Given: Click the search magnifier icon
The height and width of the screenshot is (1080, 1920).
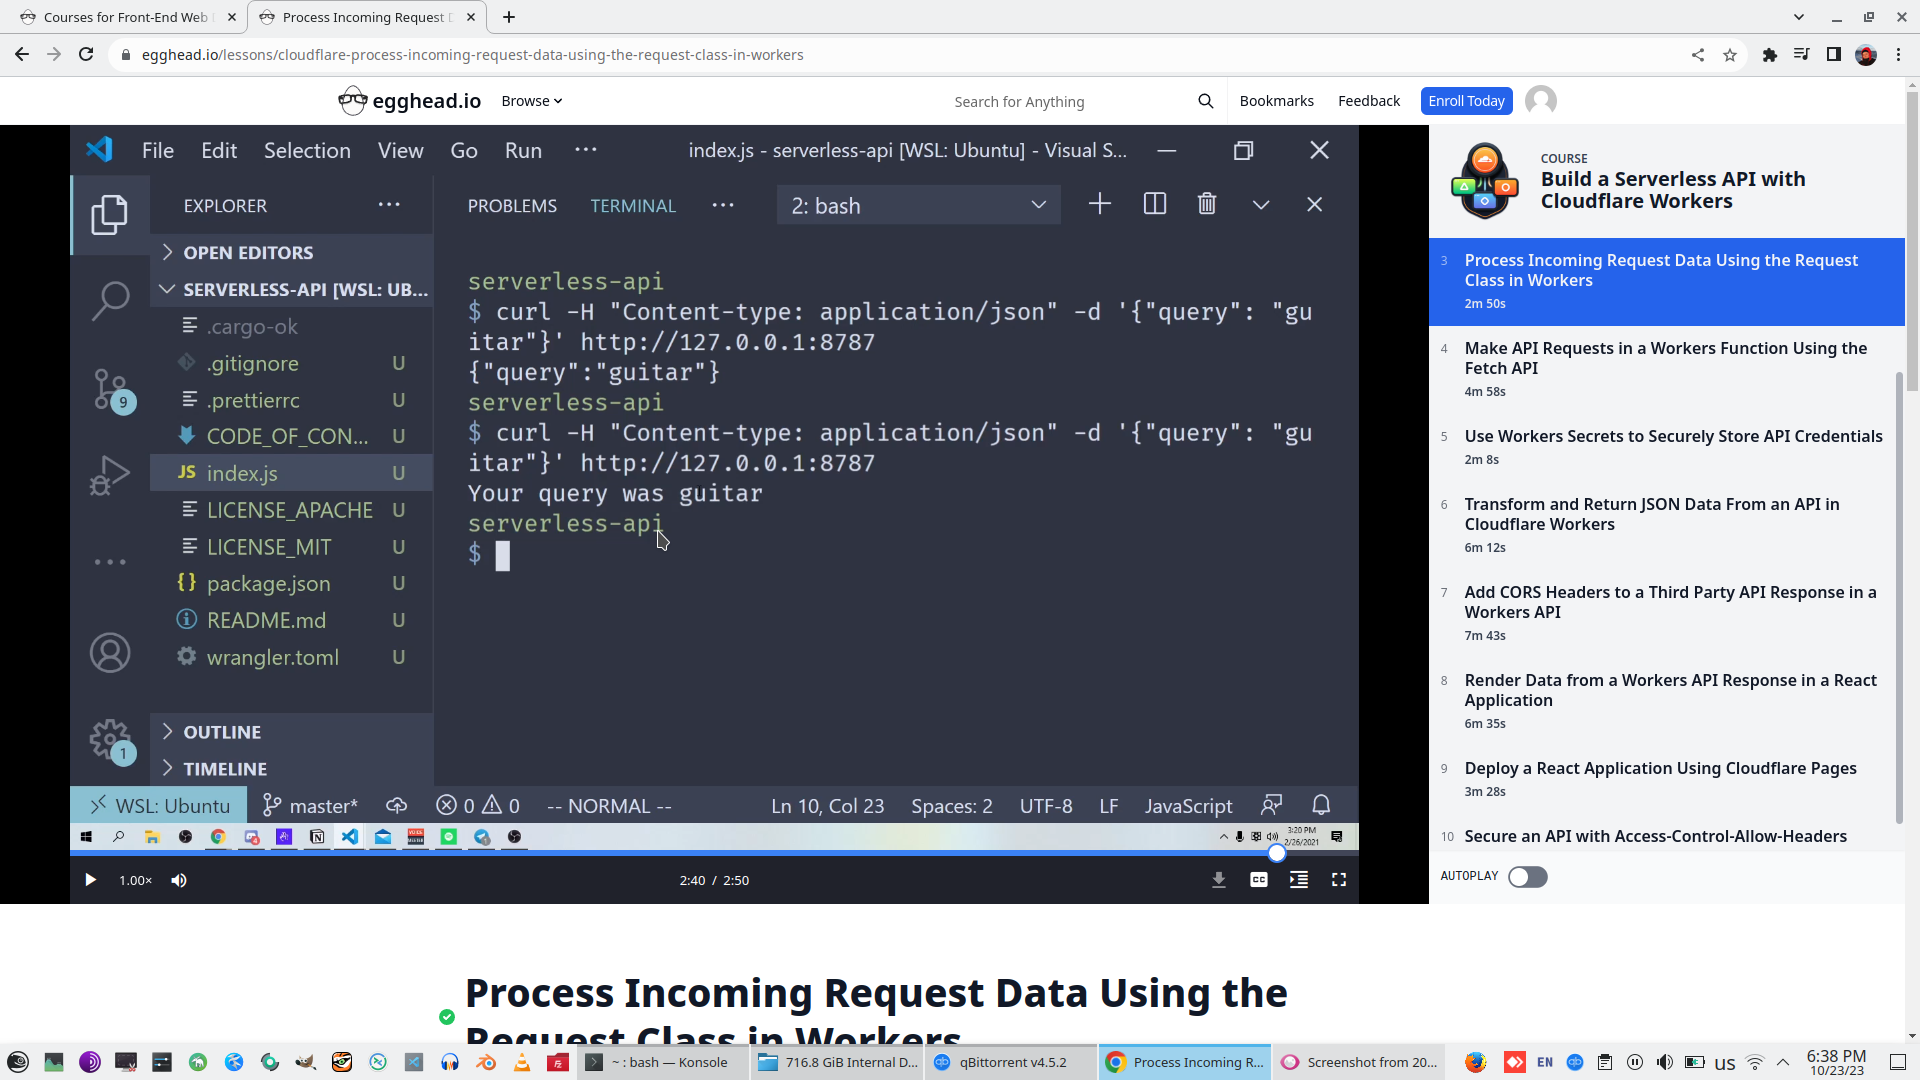Looking at the screenshot, I should [x=1205, y=101].
